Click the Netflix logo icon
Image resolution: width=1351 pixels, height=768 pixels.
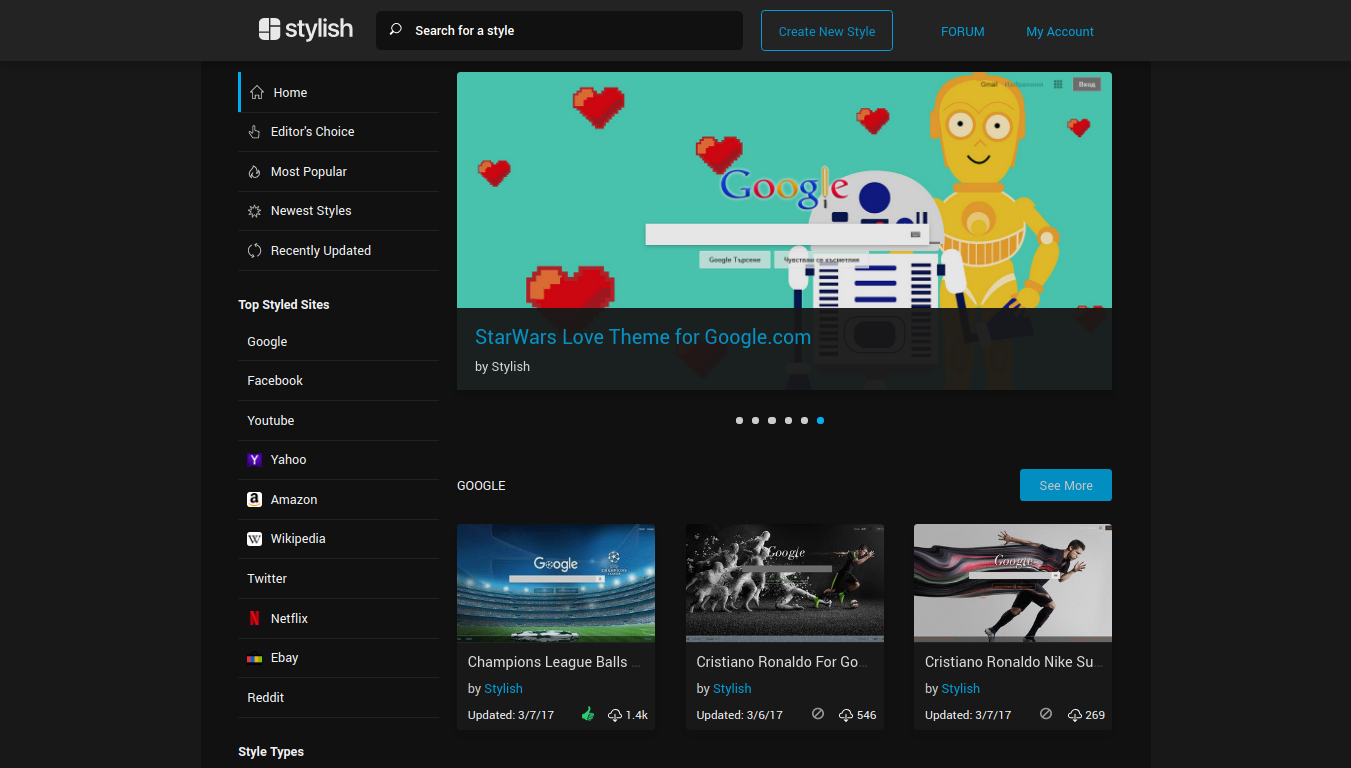point(254,618)
